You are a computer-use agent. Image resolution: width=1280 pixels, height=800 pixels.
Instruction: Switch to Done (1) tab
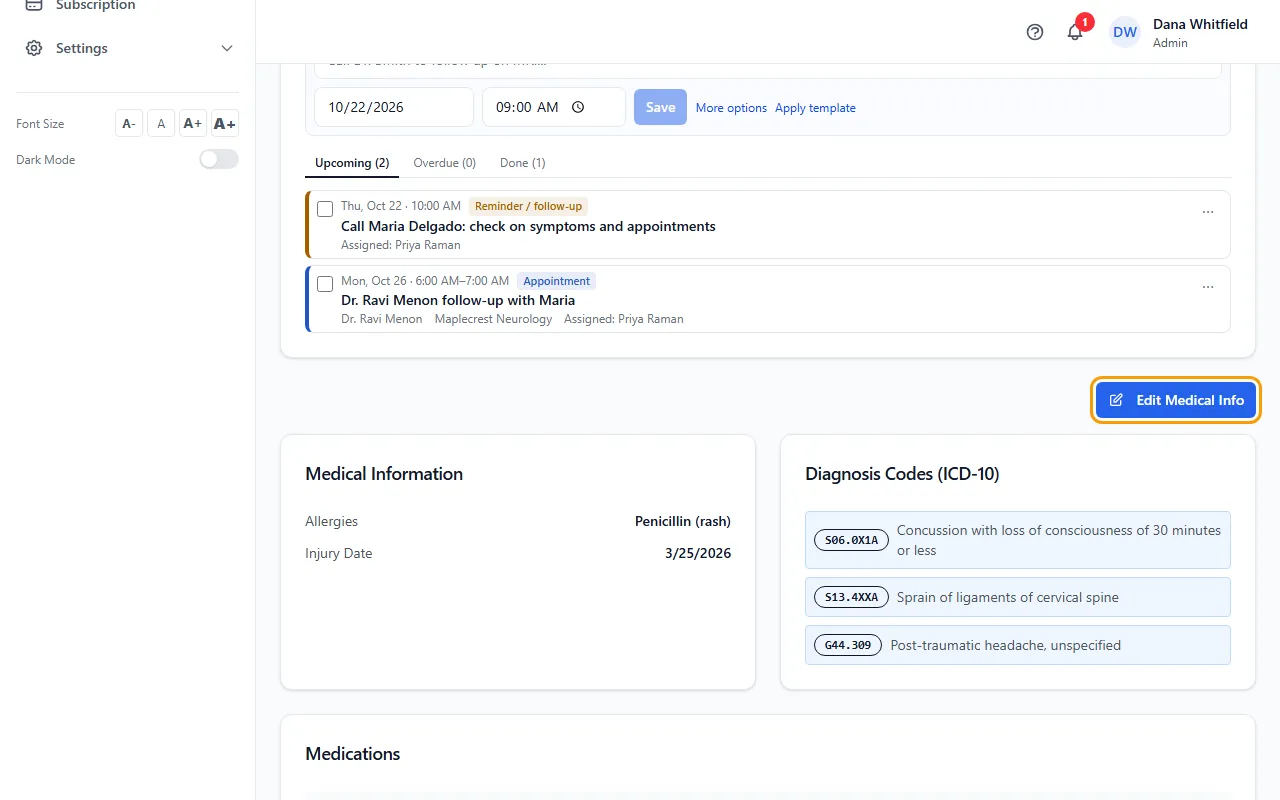tap(523, 163)
